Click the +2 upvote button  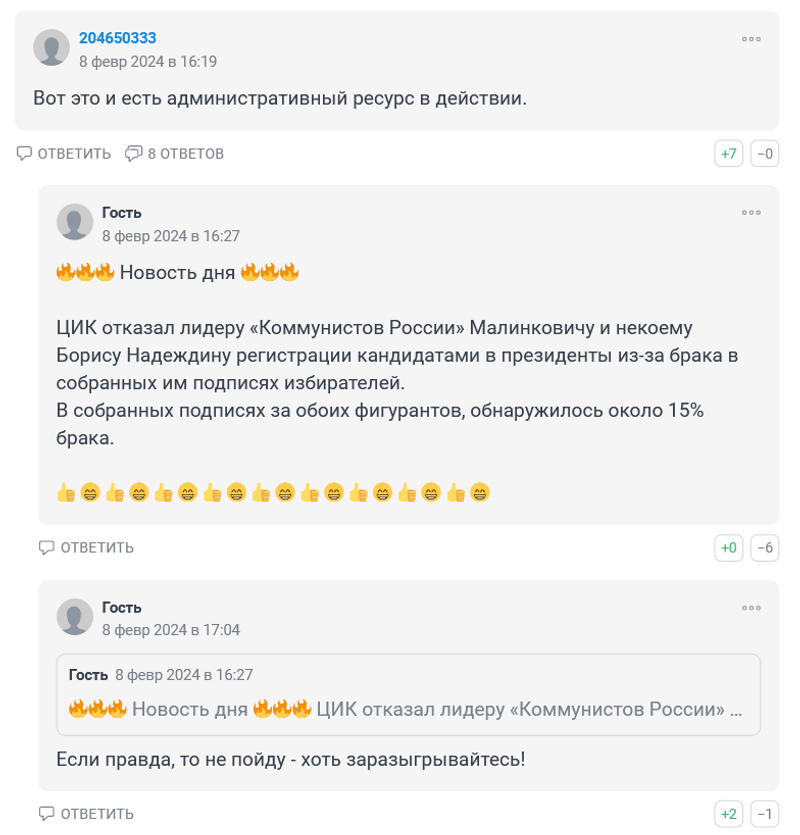coord(729,814)
